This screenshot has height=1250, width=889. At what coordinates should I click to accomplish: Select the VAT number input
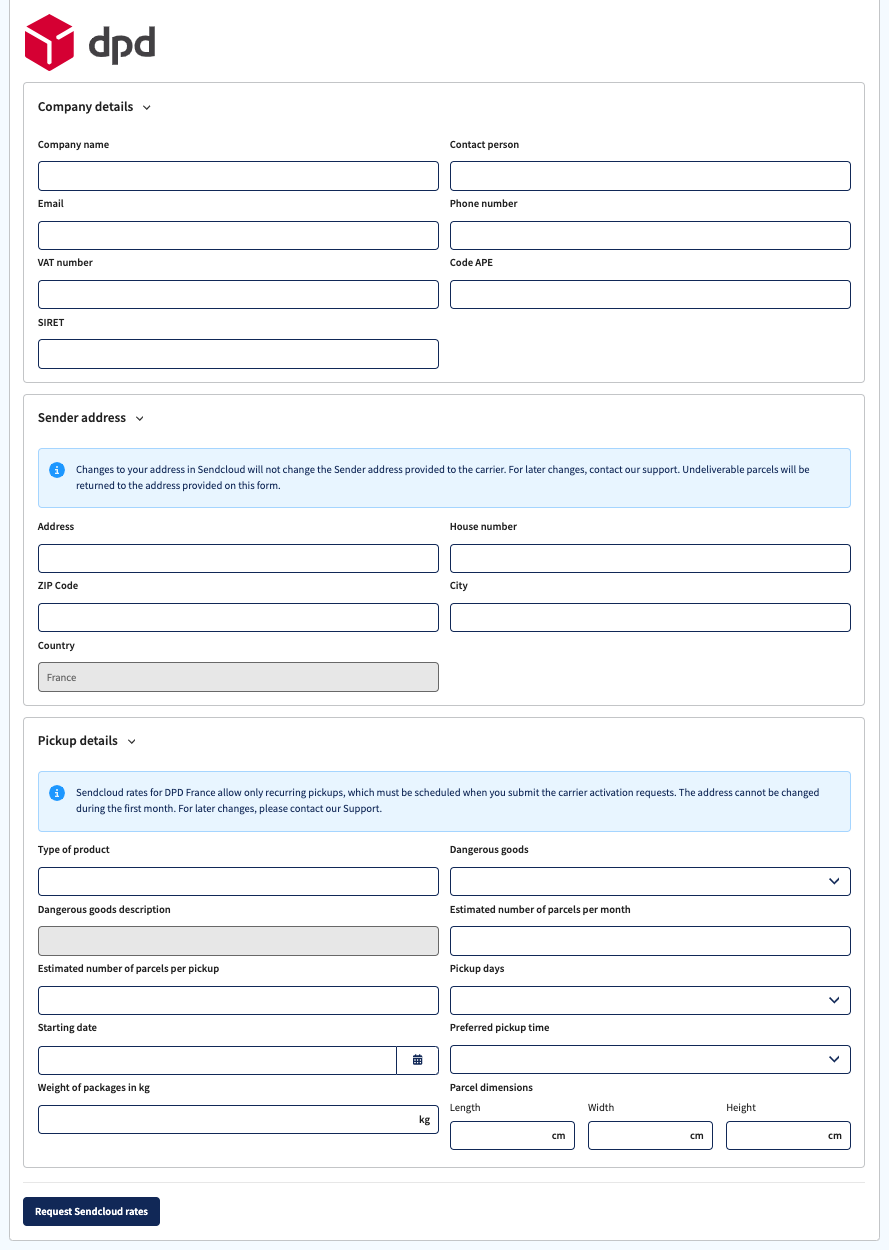pos(238,294)
